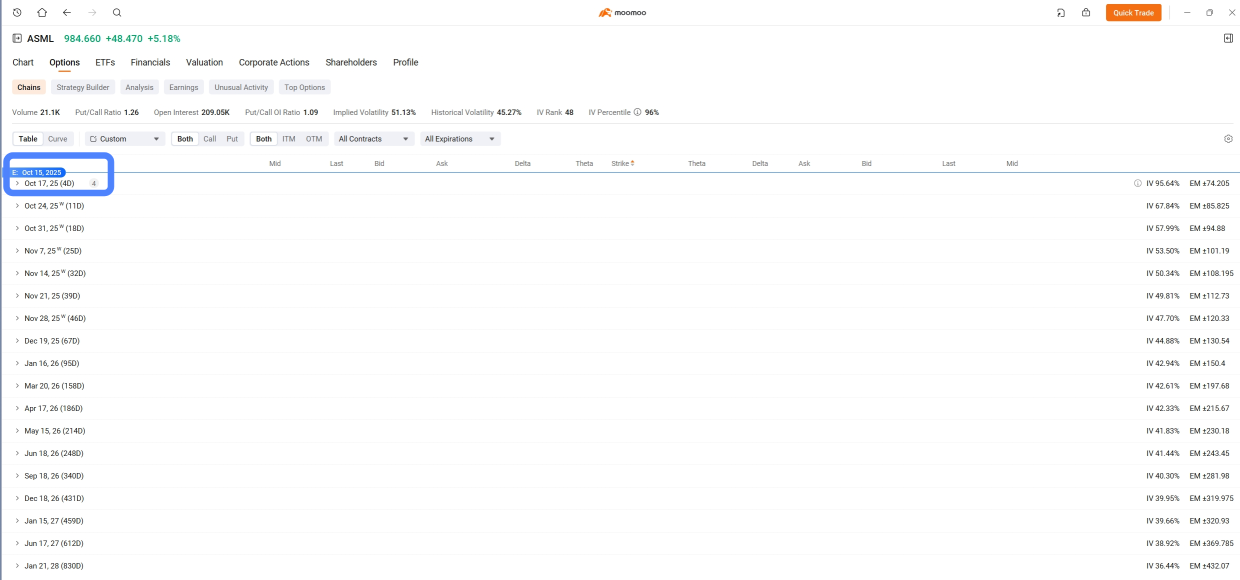Viewport: 1240px width, 580px height.
Task: Open Strategy Builder
Action: (x=83, y=87)
